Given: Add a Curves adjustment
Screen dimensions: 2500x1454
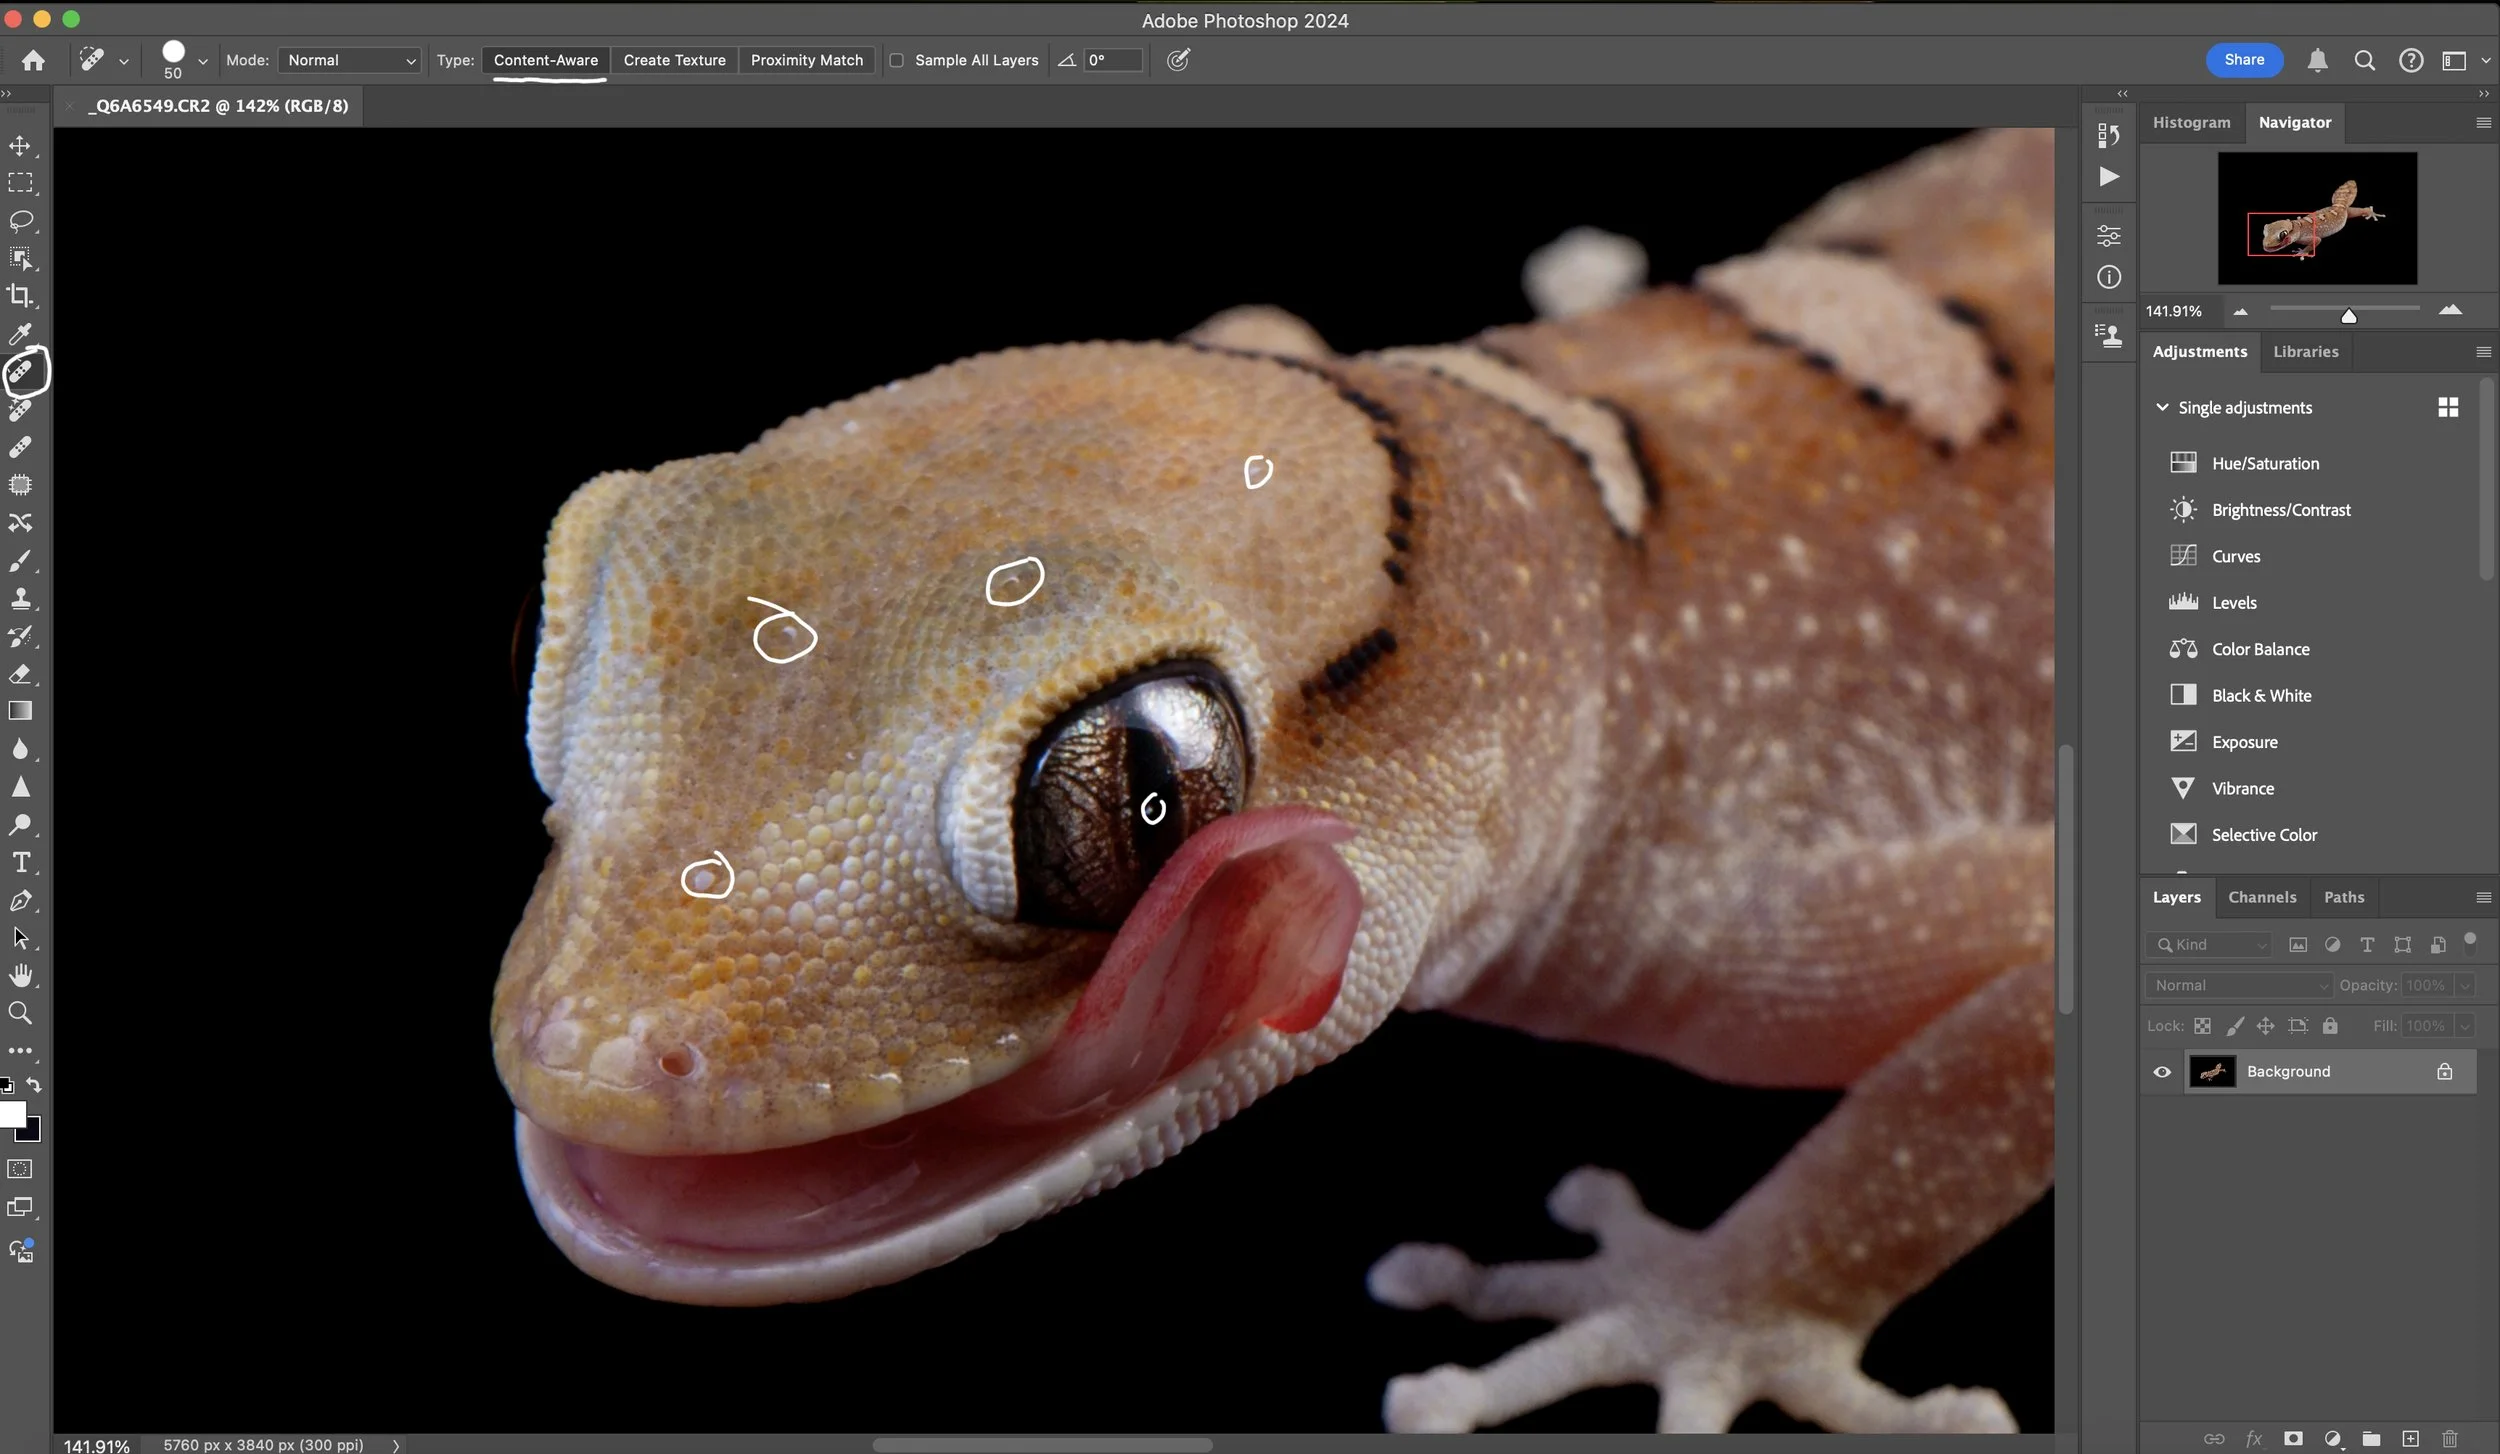Looking at the screenshot, I should click(2236, 556).
